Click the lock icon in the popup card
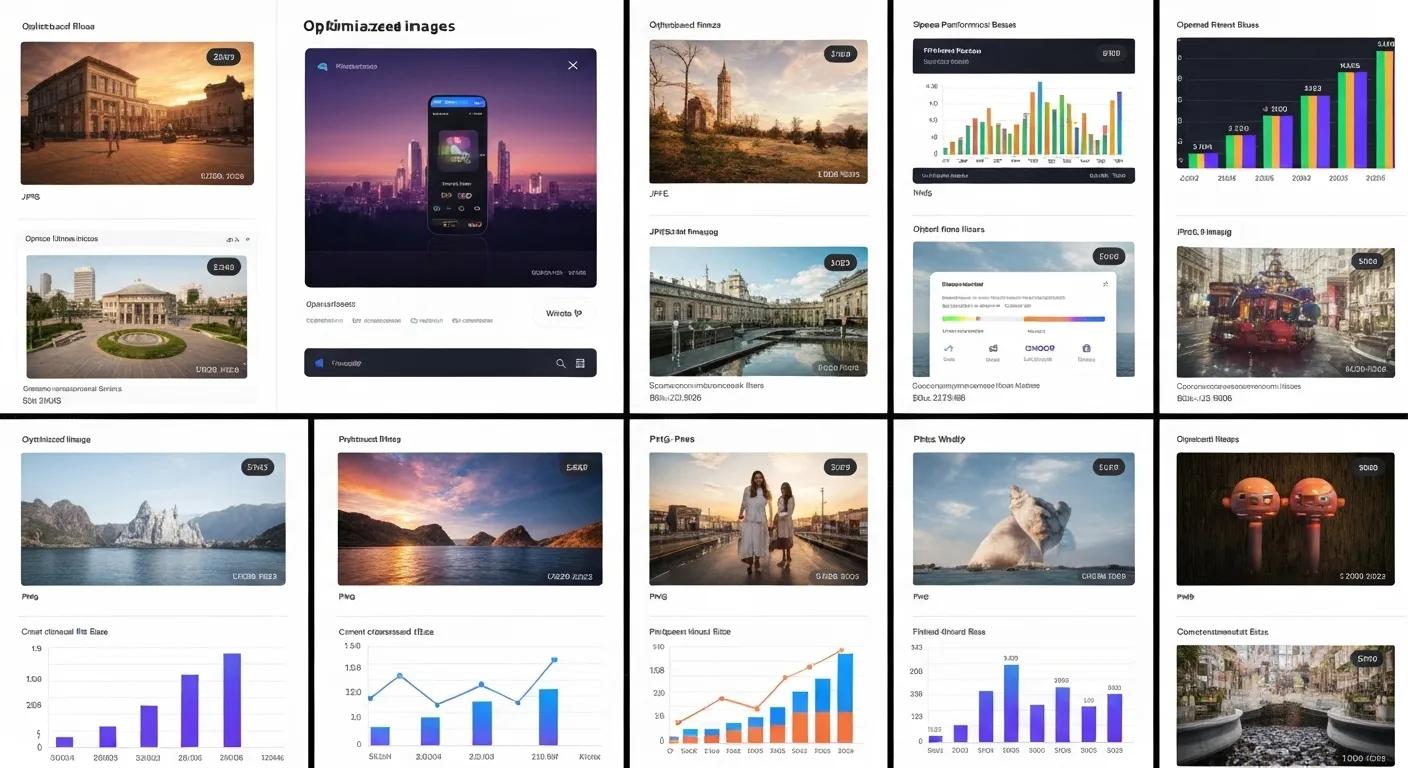The height and width of the screenshot is (768, 1408). pos(1086,350)
